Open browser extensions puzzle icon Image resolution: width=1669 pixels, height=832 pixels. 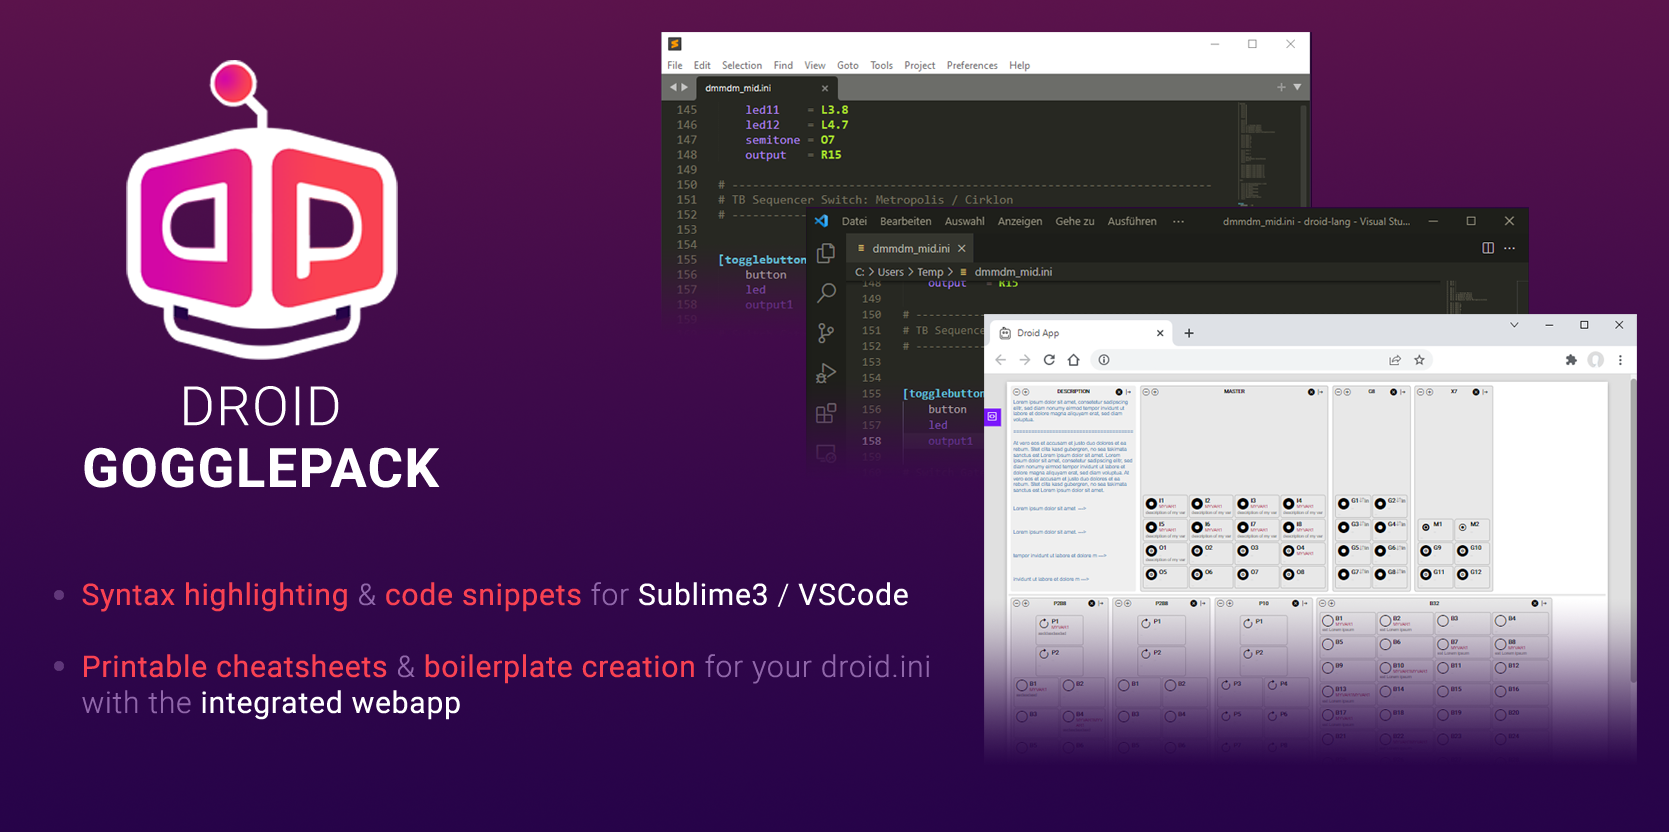pos(1571,360)
